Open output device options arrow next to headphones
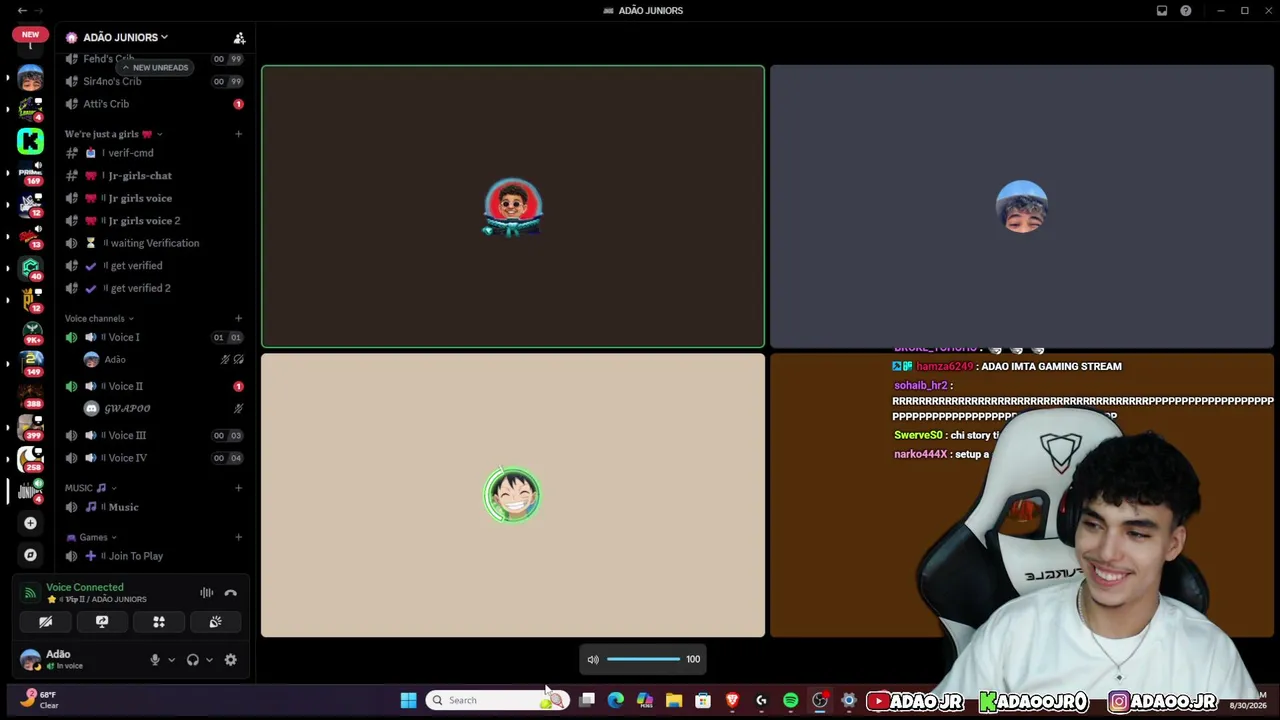 pyautogui.click(x=209, y=660)
